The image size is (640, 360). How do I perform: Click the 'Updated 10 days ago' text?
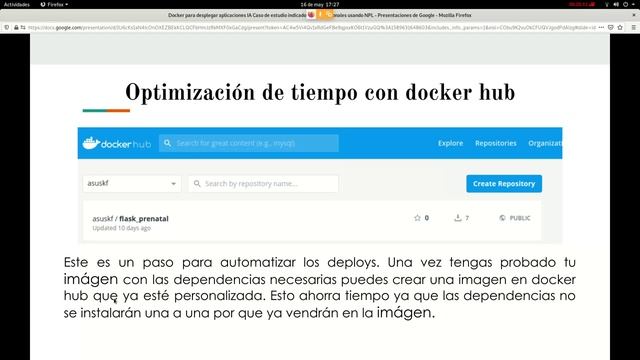click(x=122, y=228)
